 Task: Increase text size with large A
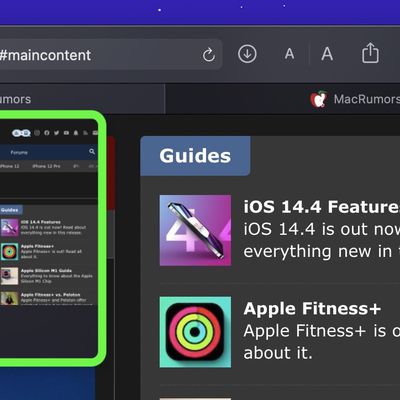(x=327, y=54)
